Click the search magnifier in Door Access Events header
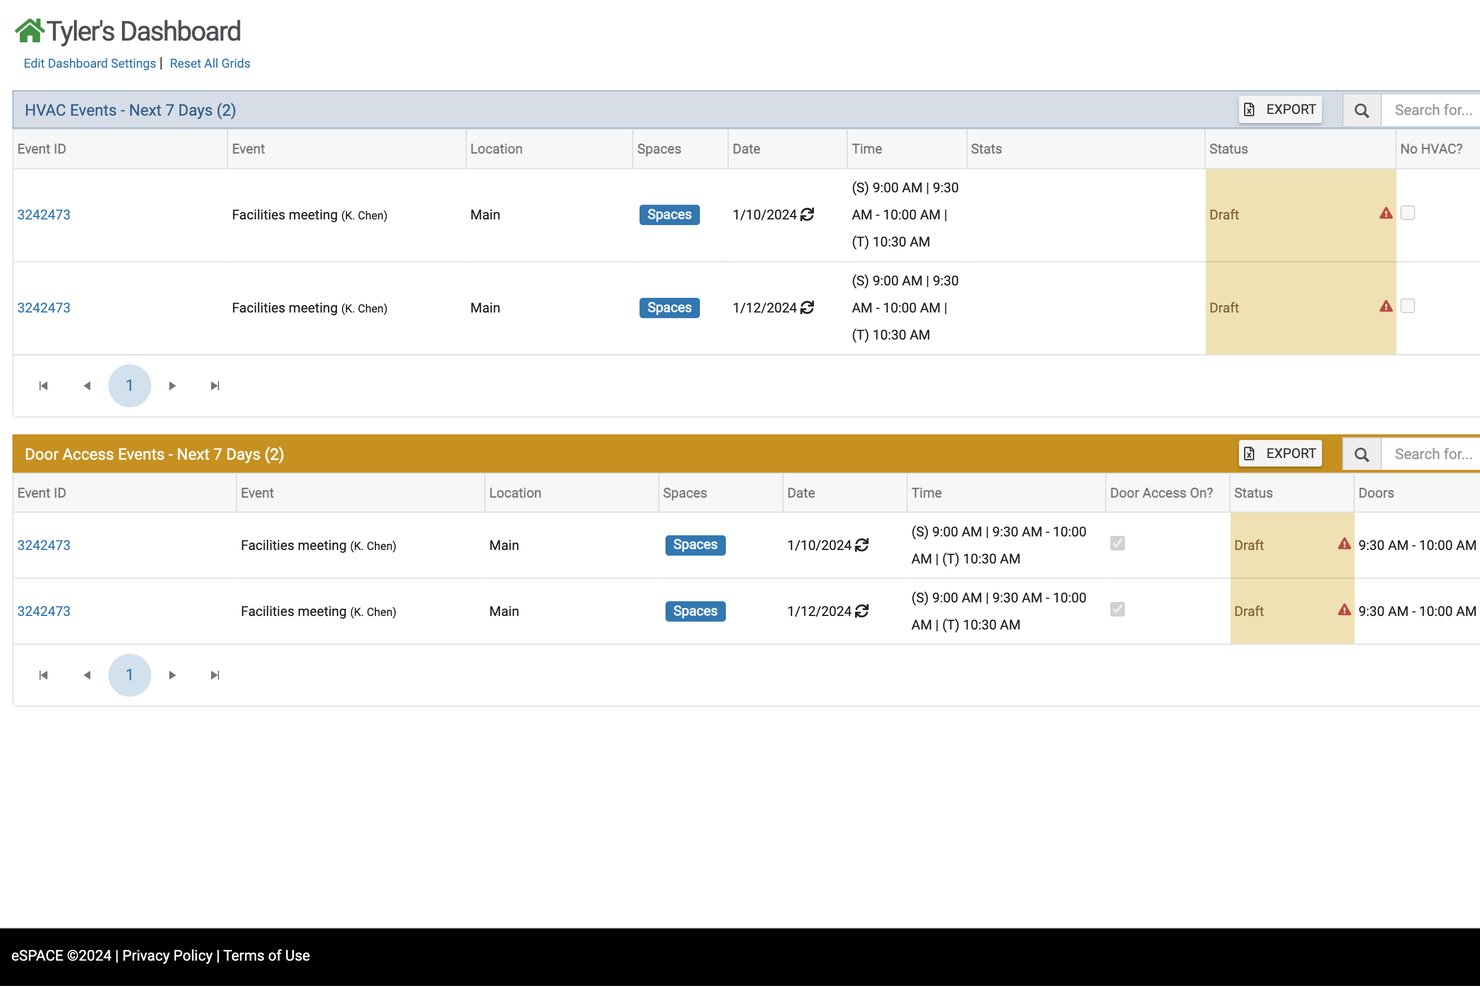Screen dimensions: 1480x987 [x=1361, y=454]
